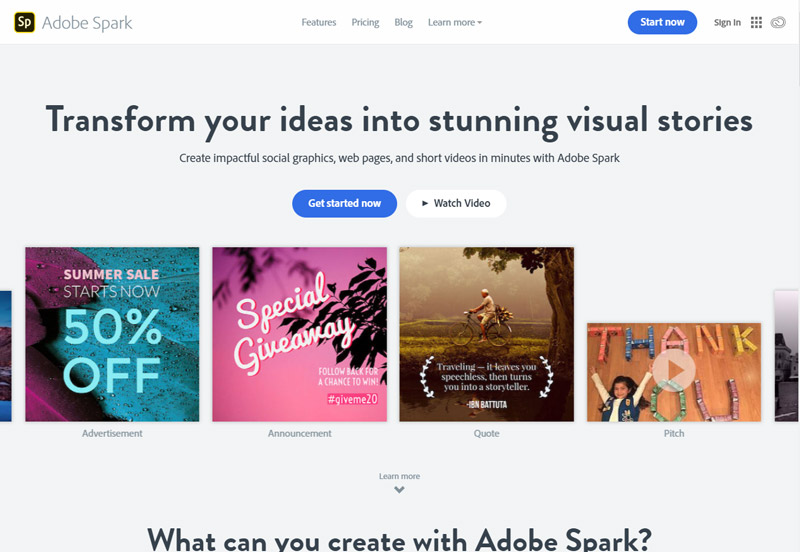This screenshot has height=552, width=800.
Task: Click the Adobe Spark brand name text
Action: 87,23
